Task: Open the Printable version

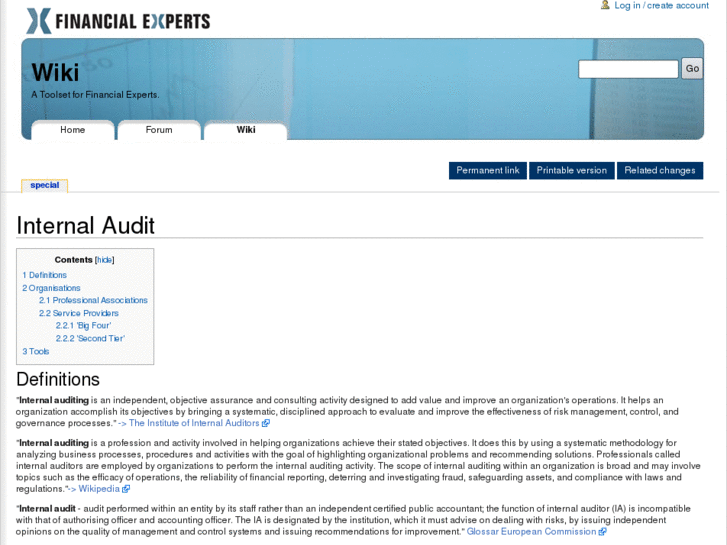Action: click(572, 170)
